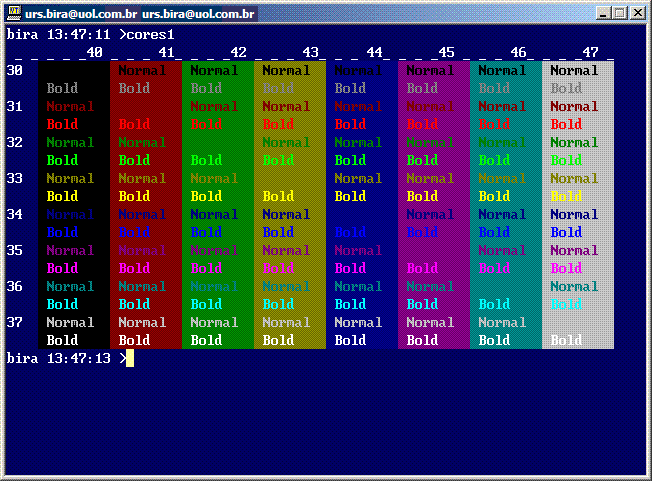Click cyan 'Normal' text in row 36, column 41
Screen dimensions: 654x481
point(142,286)
